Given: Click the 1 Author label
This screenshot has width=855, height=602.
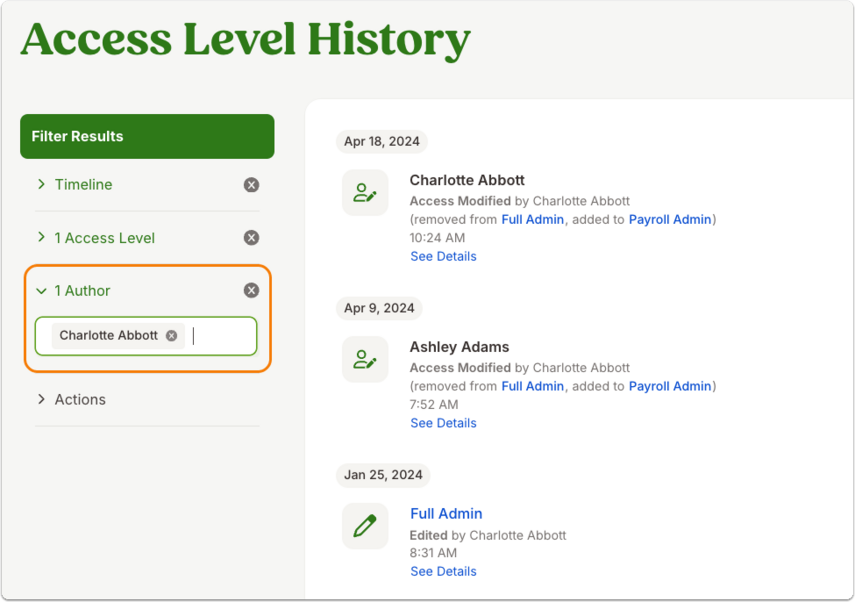Looking at the screenshot, I should [x=82, y=291].
